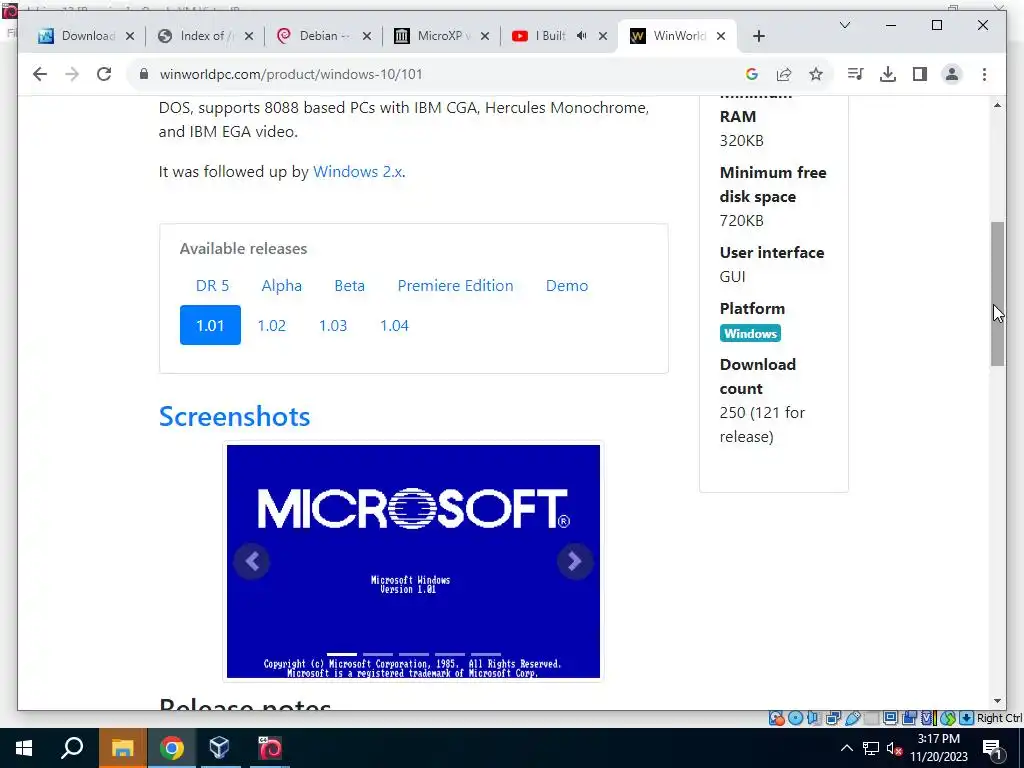This screenshot has height=768, width=1024.
Task: Click the scrollbar down arrow
Action: (997, 701)
